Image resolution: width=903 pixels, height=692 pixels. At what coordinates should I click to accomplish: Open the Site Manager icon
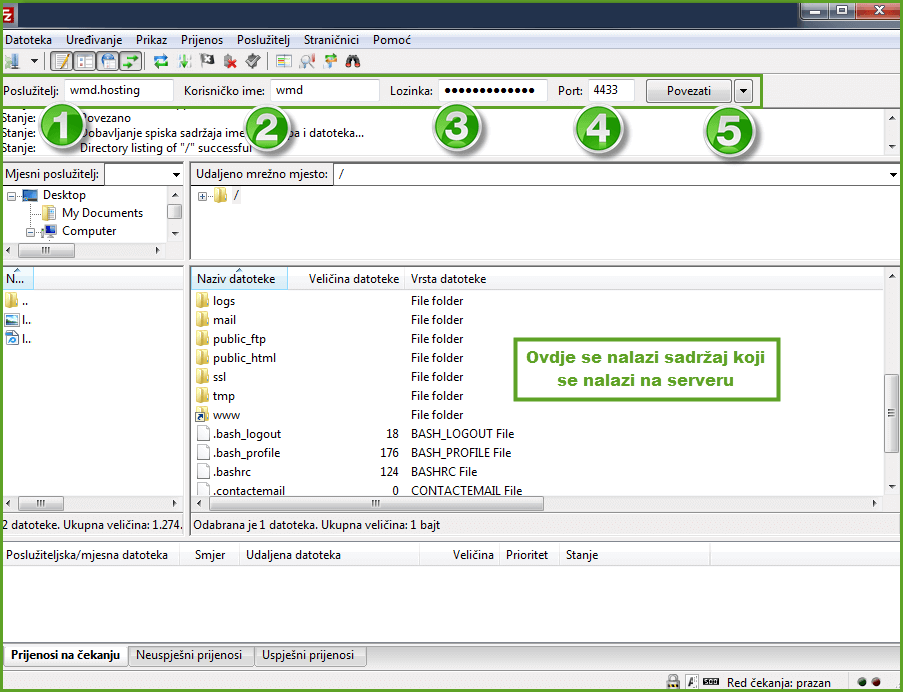click(12, 61)
